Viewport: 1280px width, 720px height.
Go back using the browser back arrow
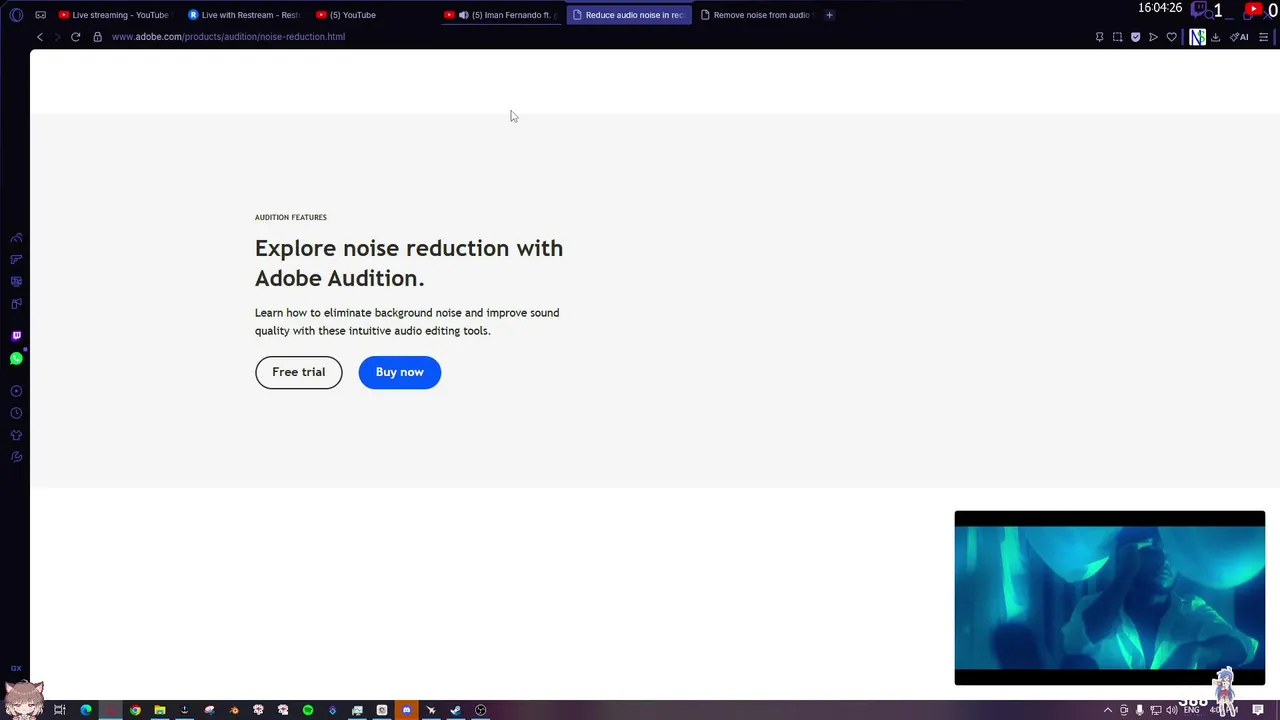click(40, 37)
